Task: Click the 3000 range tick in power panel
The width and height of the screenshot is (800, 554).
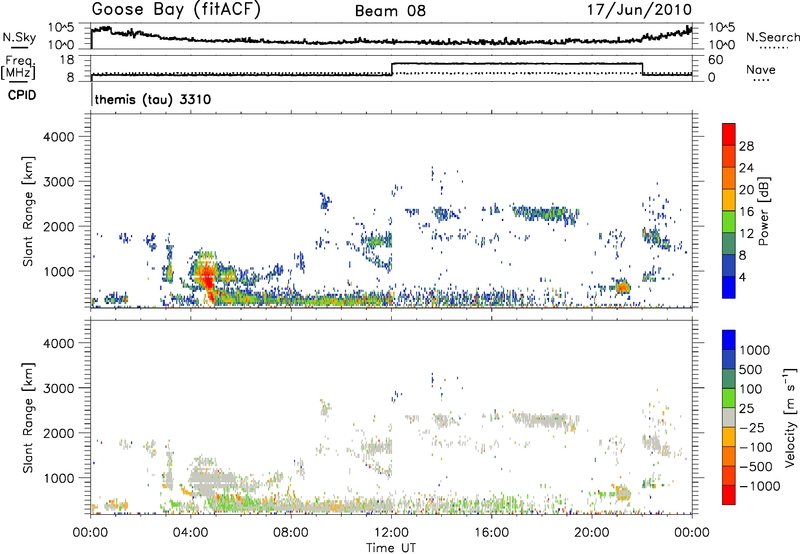Action: [58, 182]
